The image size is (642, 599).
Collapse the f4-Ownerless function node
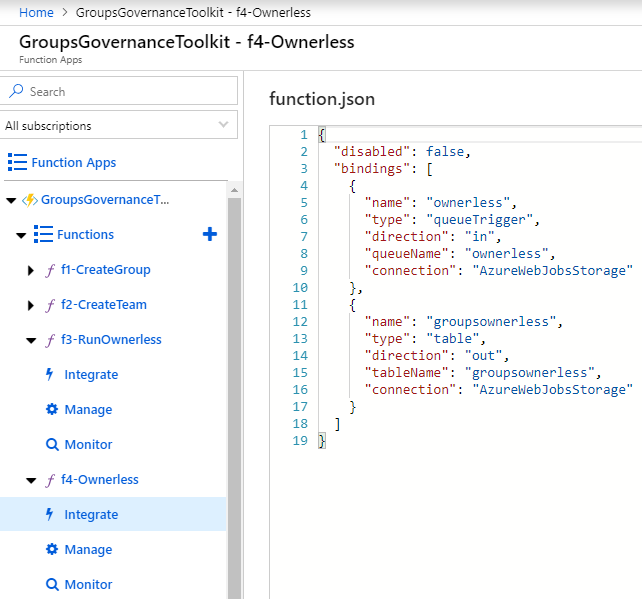click(x=31, y=480)
